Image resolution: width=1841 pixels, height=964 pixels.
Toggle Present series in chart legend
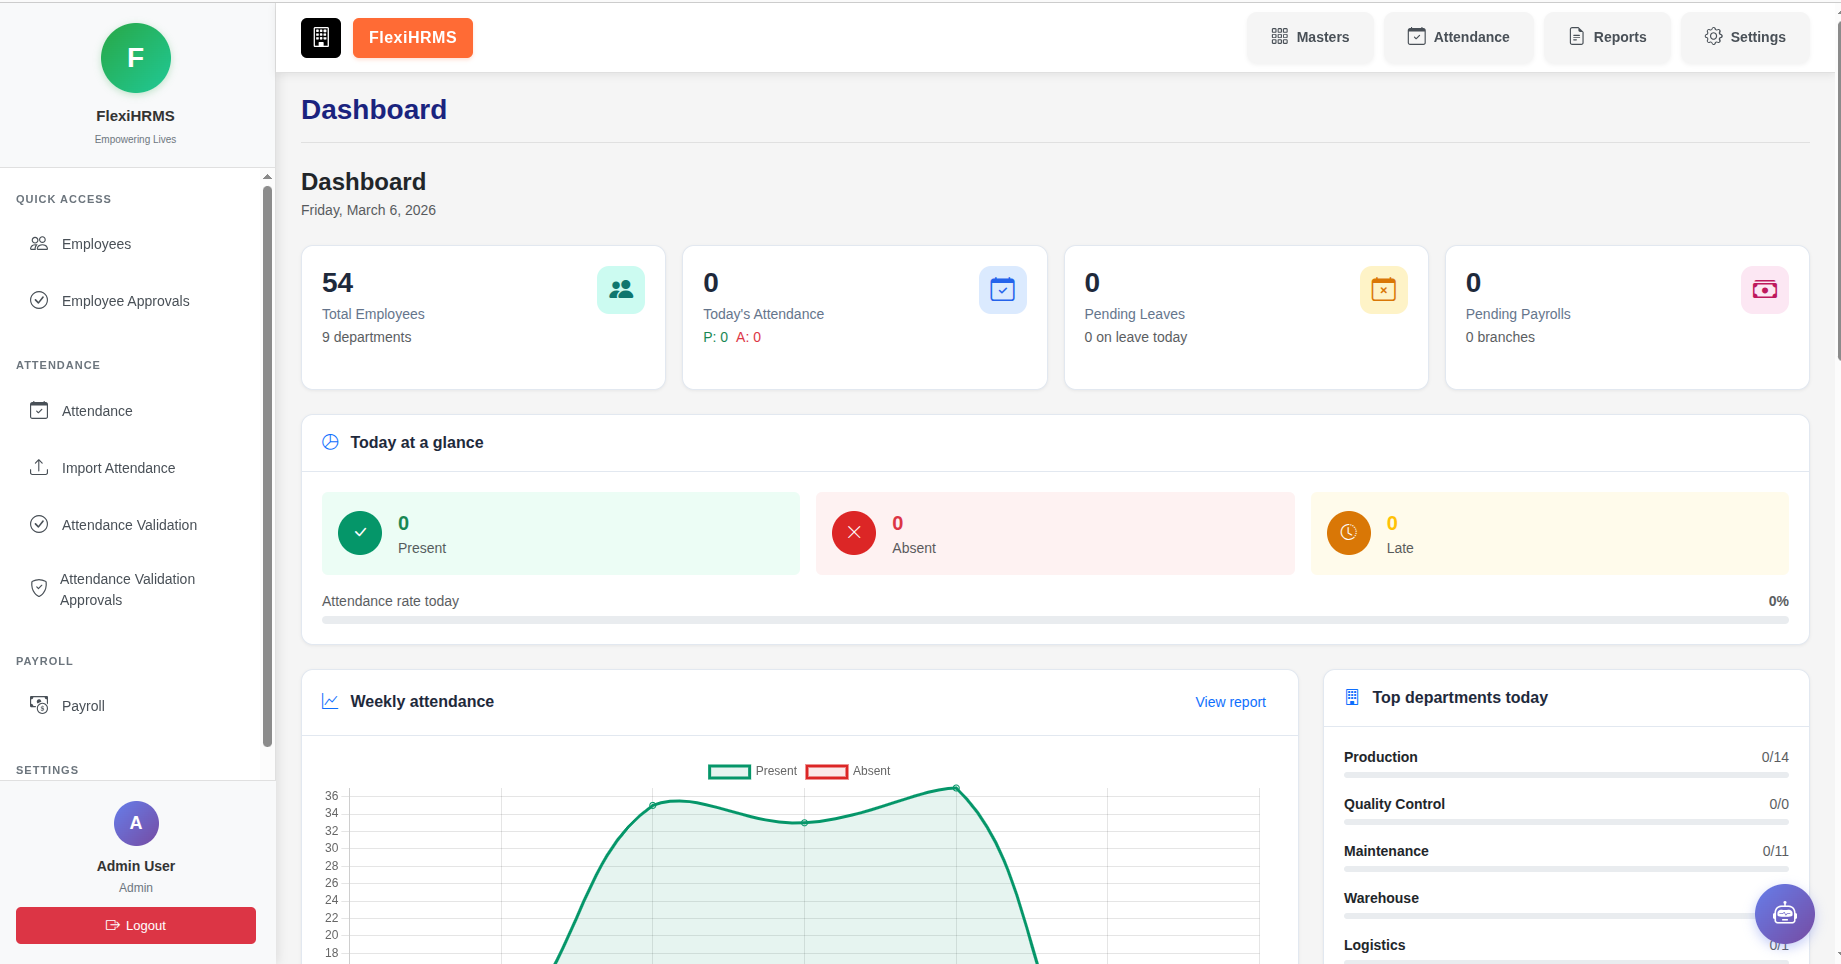pyautogui.click(x=752, y=771)
